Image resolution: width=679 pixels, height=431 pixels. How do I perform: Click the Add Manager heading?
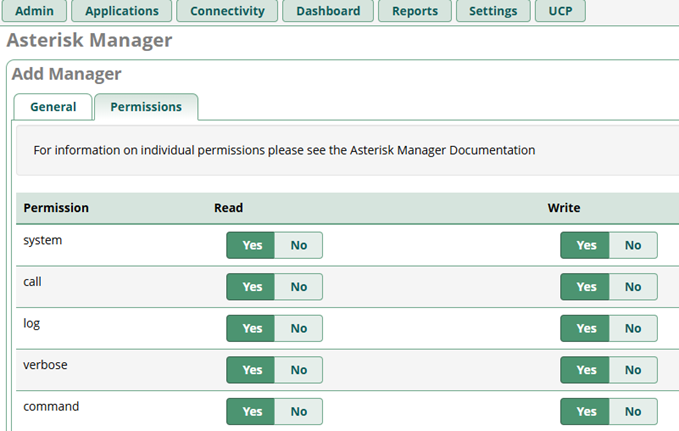coord(66,74)
